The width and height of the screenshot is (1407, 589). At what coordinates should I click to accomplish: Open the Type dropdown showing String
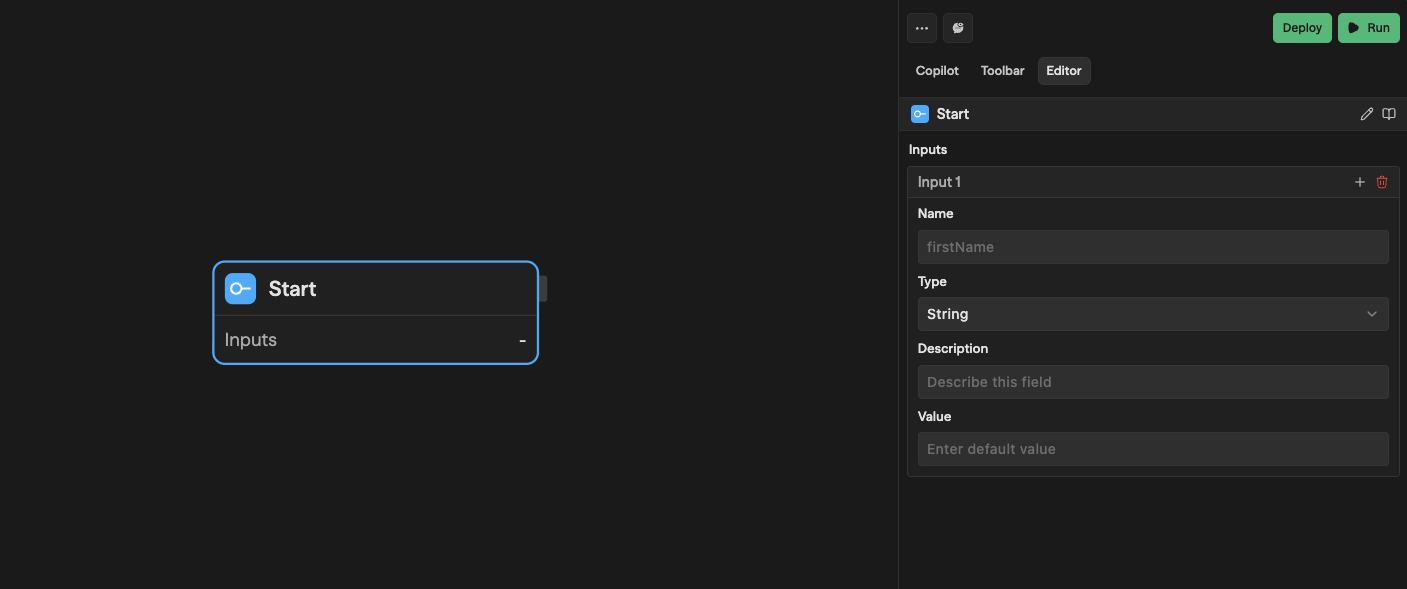point(1152,314)
